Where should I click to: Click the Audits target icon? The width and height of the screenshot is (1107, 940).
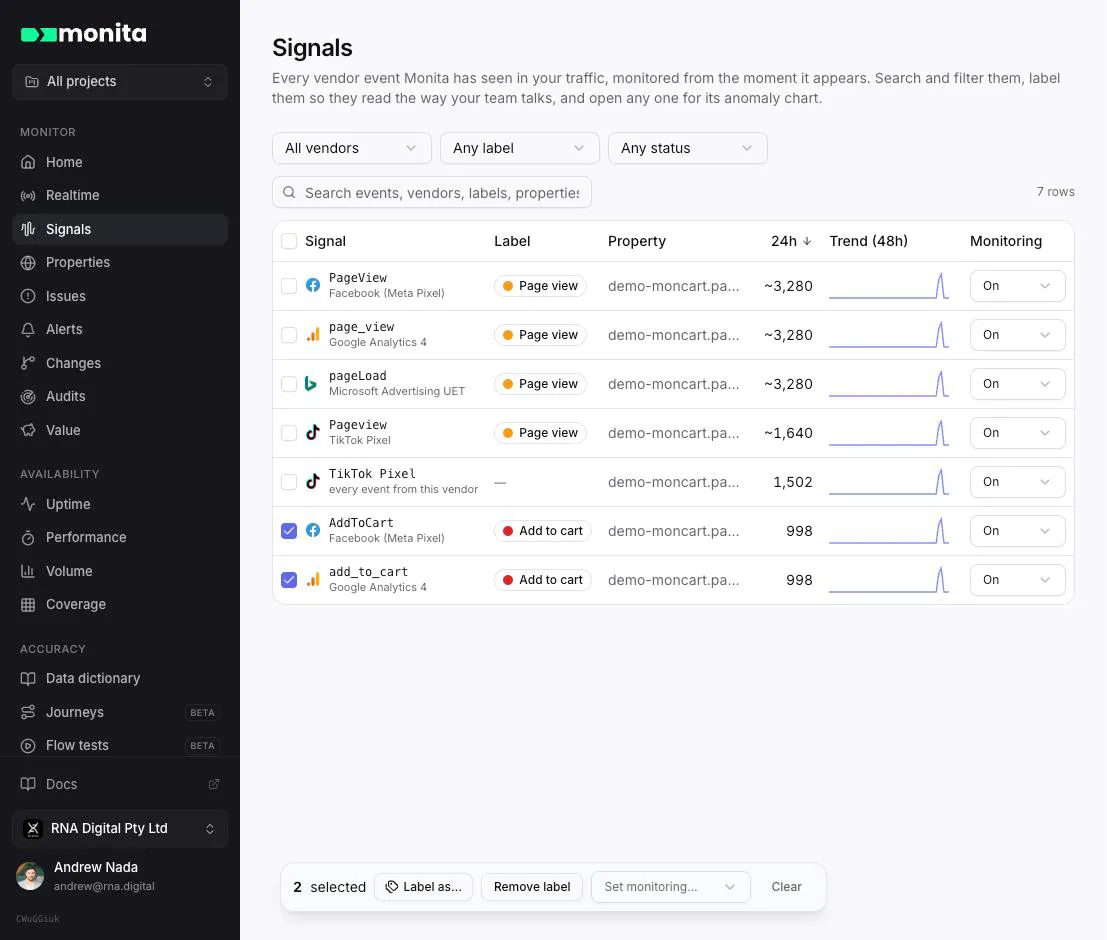click(28, 396)
